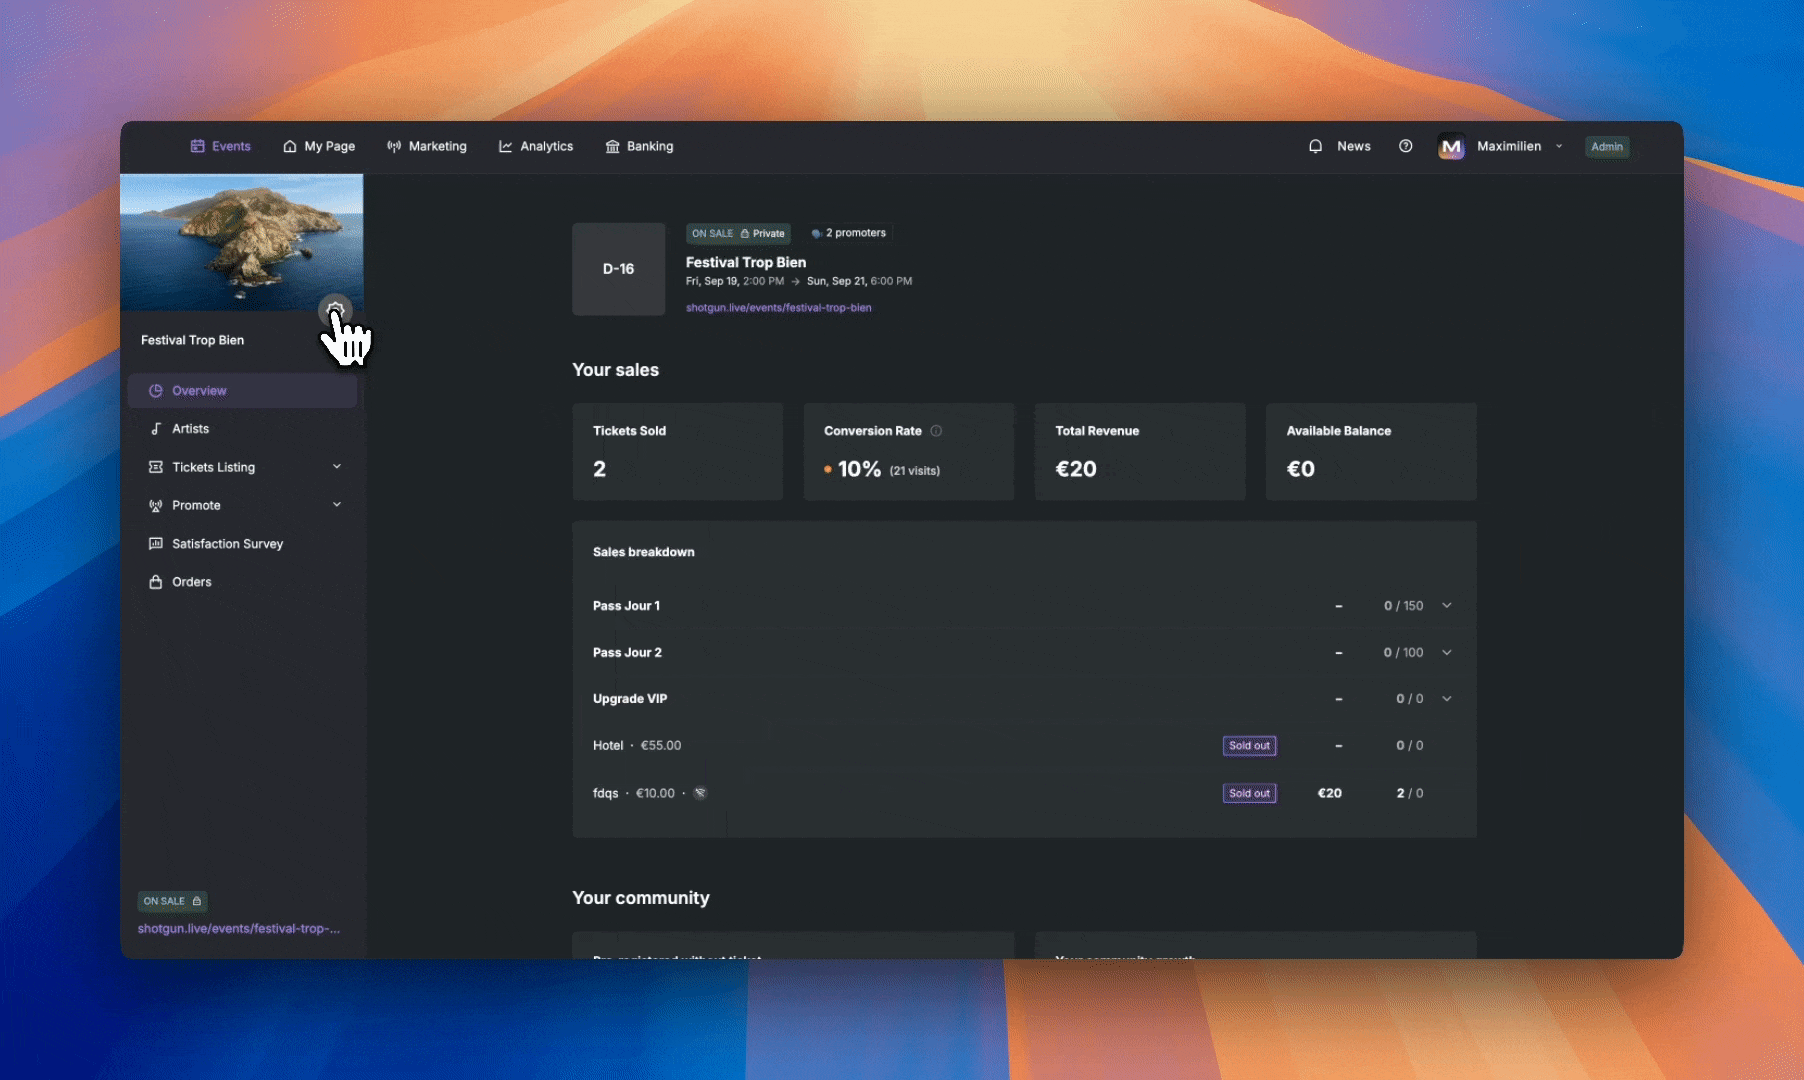The image size is (1804, 1080).
Task: Click the D-16 countdown tile
Action: 618,269
